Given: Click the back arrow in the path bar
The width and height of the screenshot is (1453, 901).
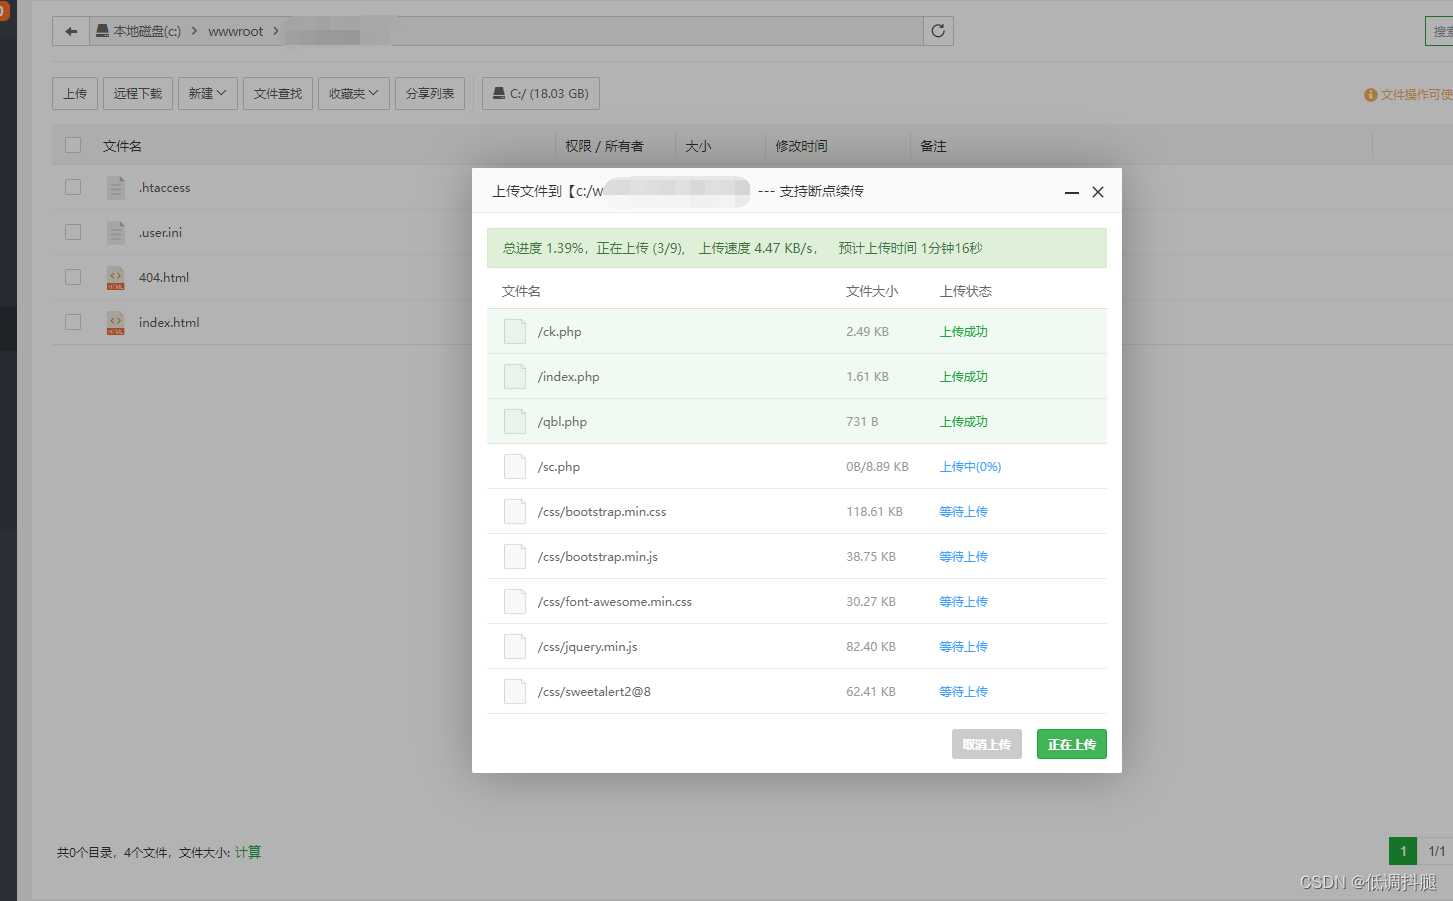Looking at the screenshot, I should click(71, 31).
